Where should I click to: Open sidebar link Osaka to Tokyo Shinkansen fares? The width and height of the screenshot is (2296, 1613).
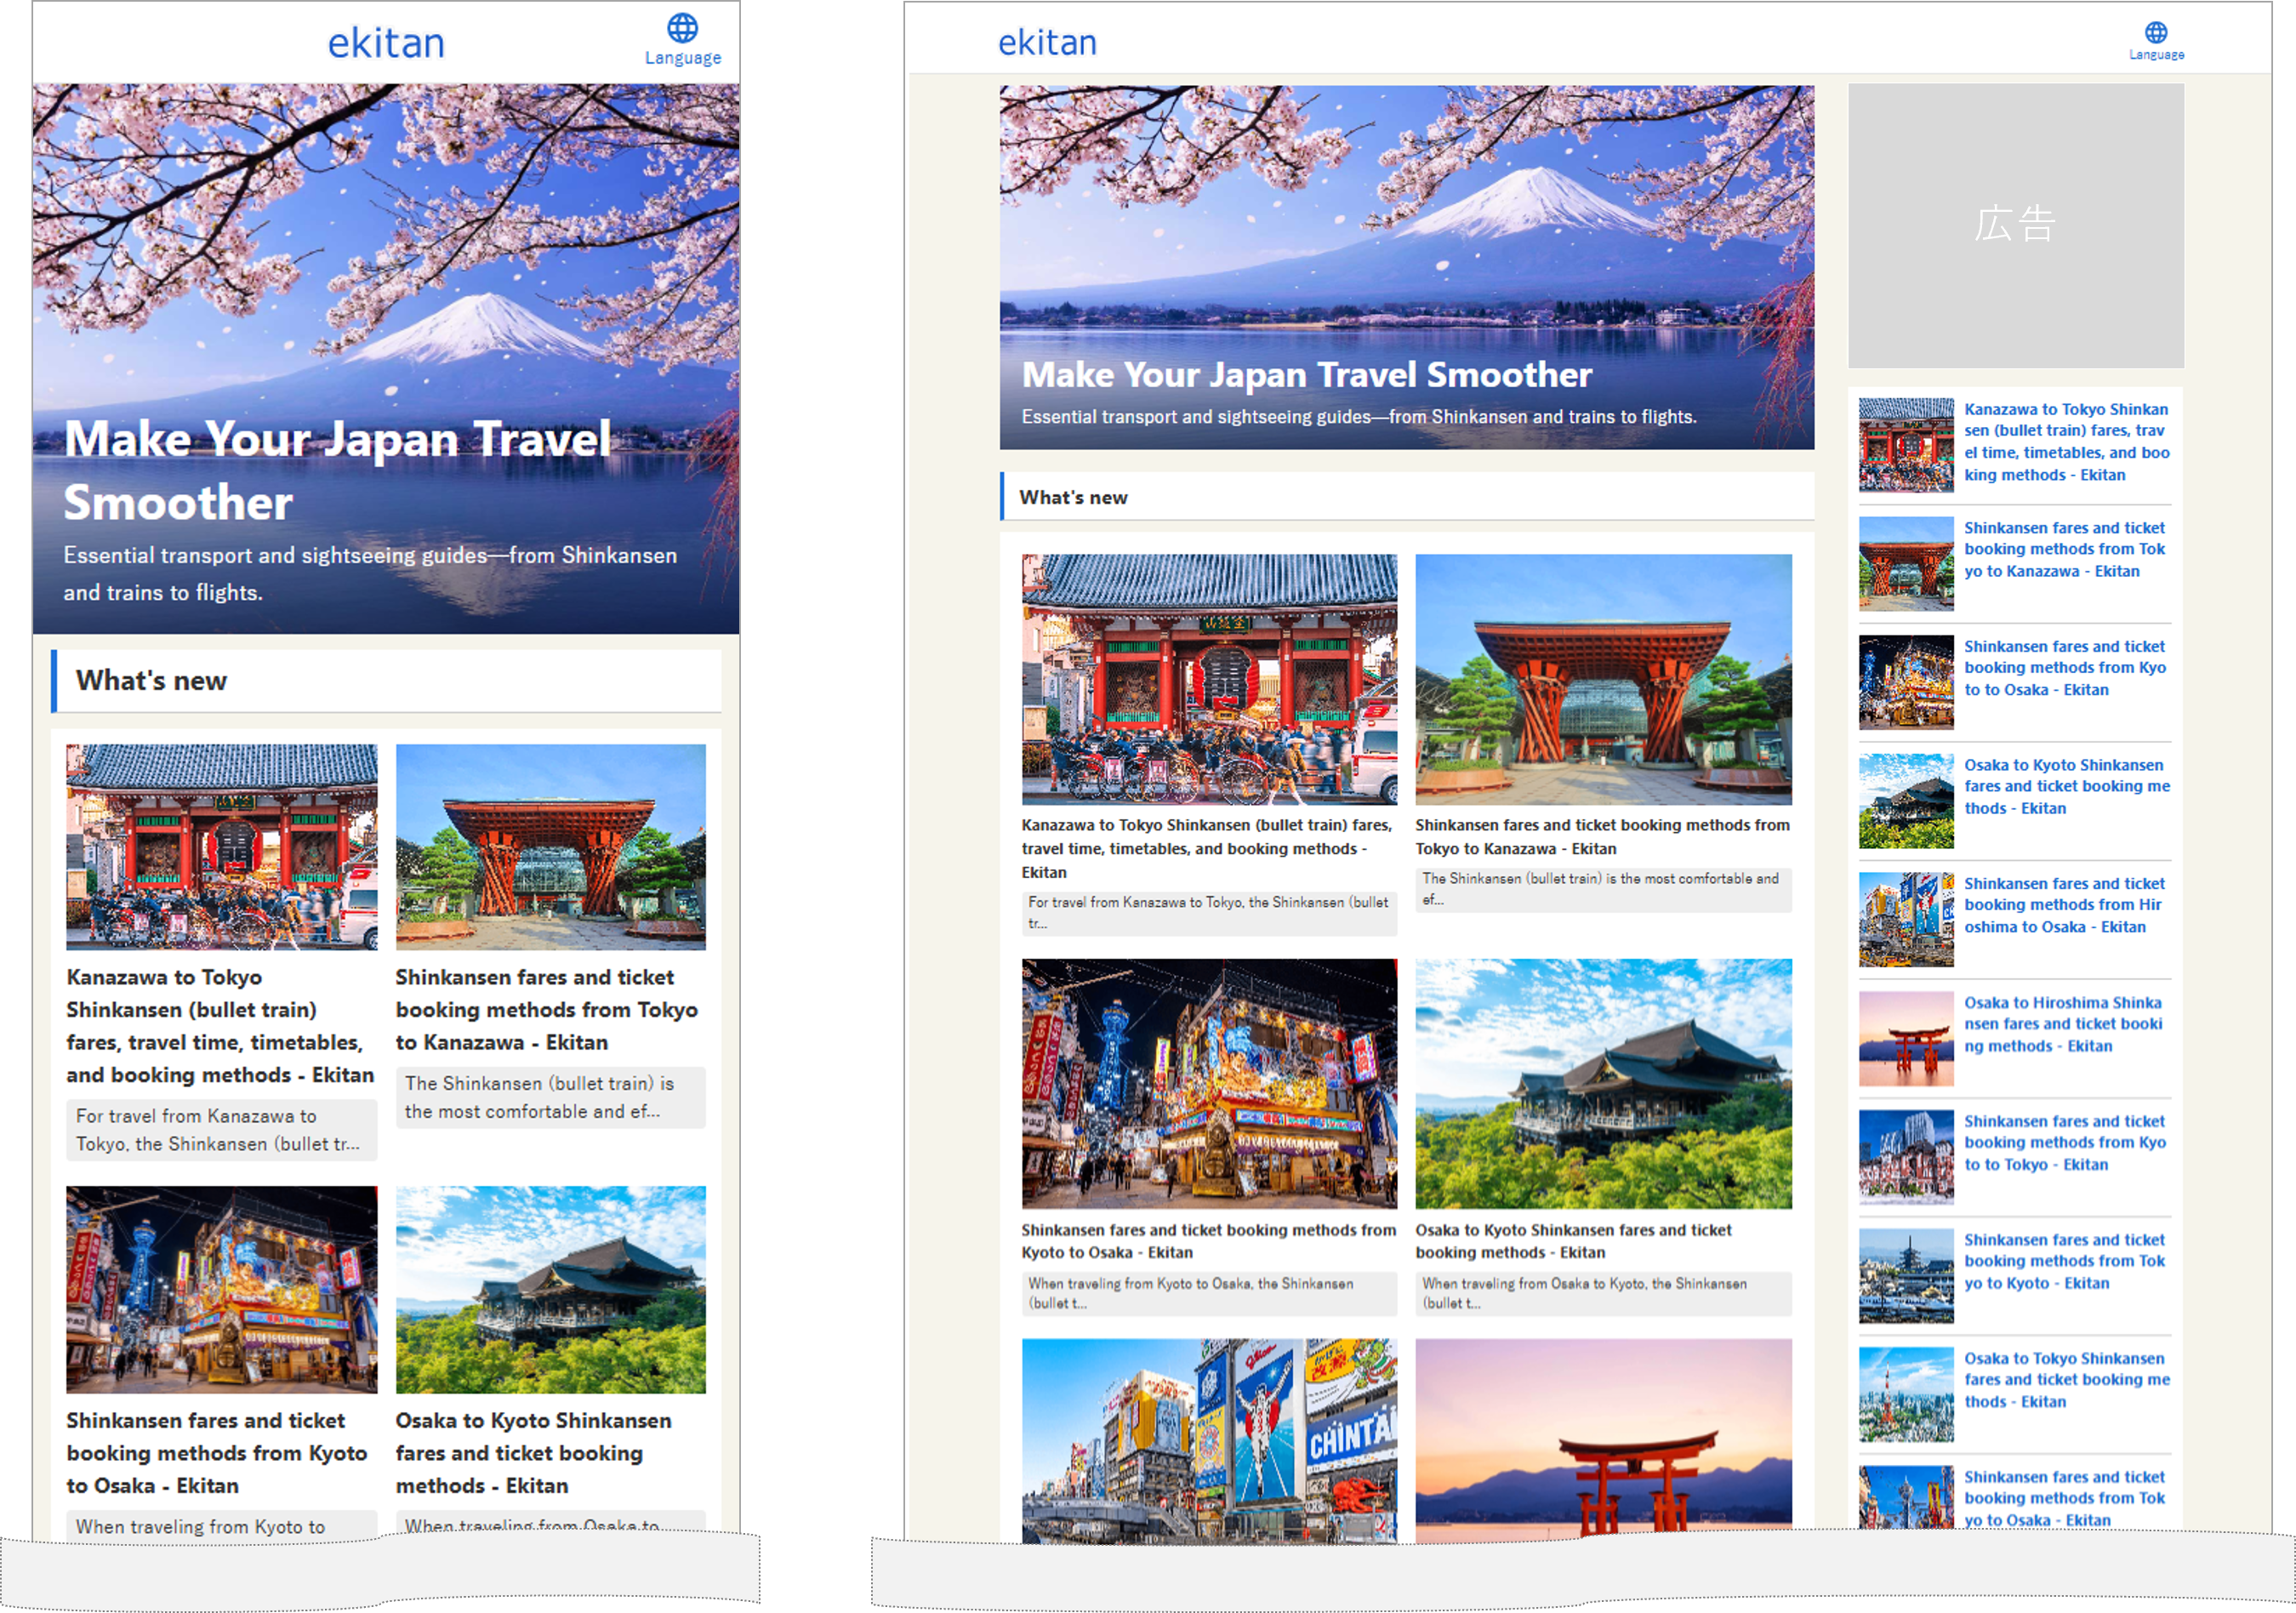click(2066, 1379)
